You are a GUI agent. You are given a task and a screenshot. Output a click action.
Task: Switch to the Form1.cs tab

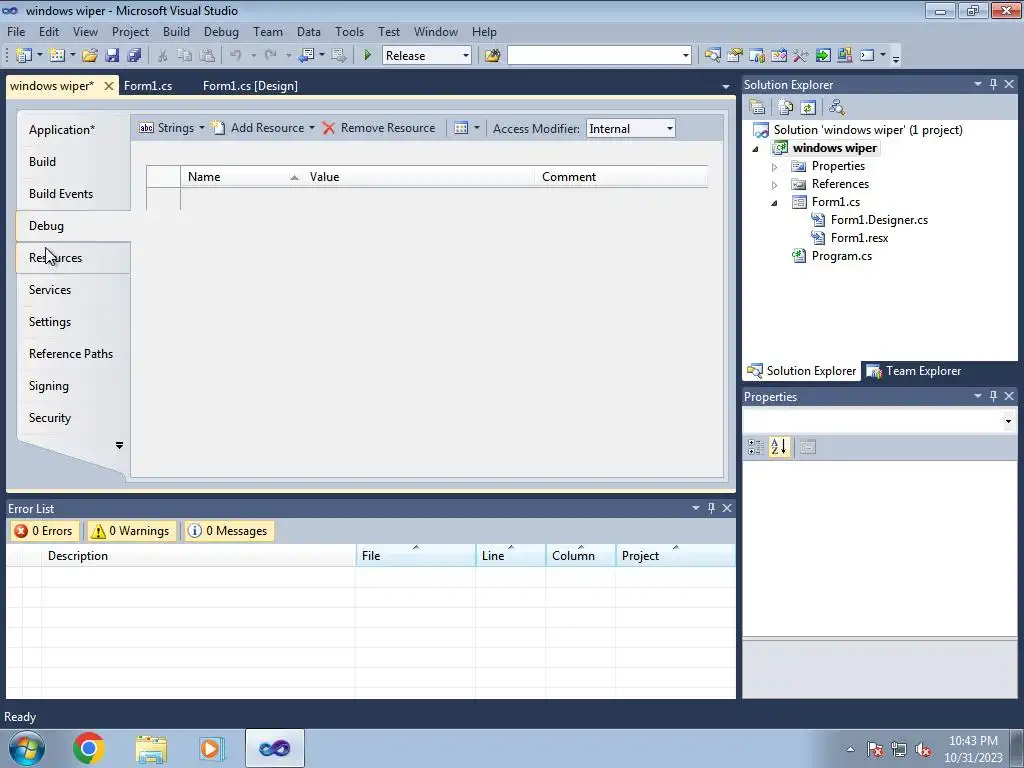point(148,86)
